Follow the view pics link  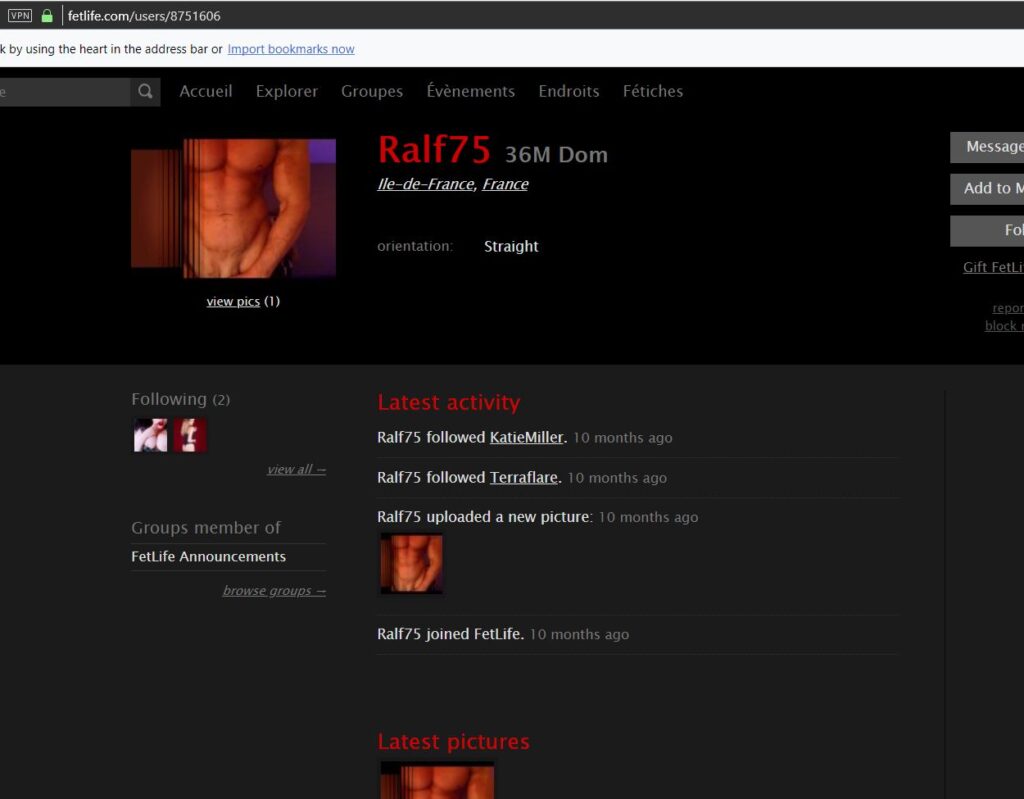click(233, 302)
